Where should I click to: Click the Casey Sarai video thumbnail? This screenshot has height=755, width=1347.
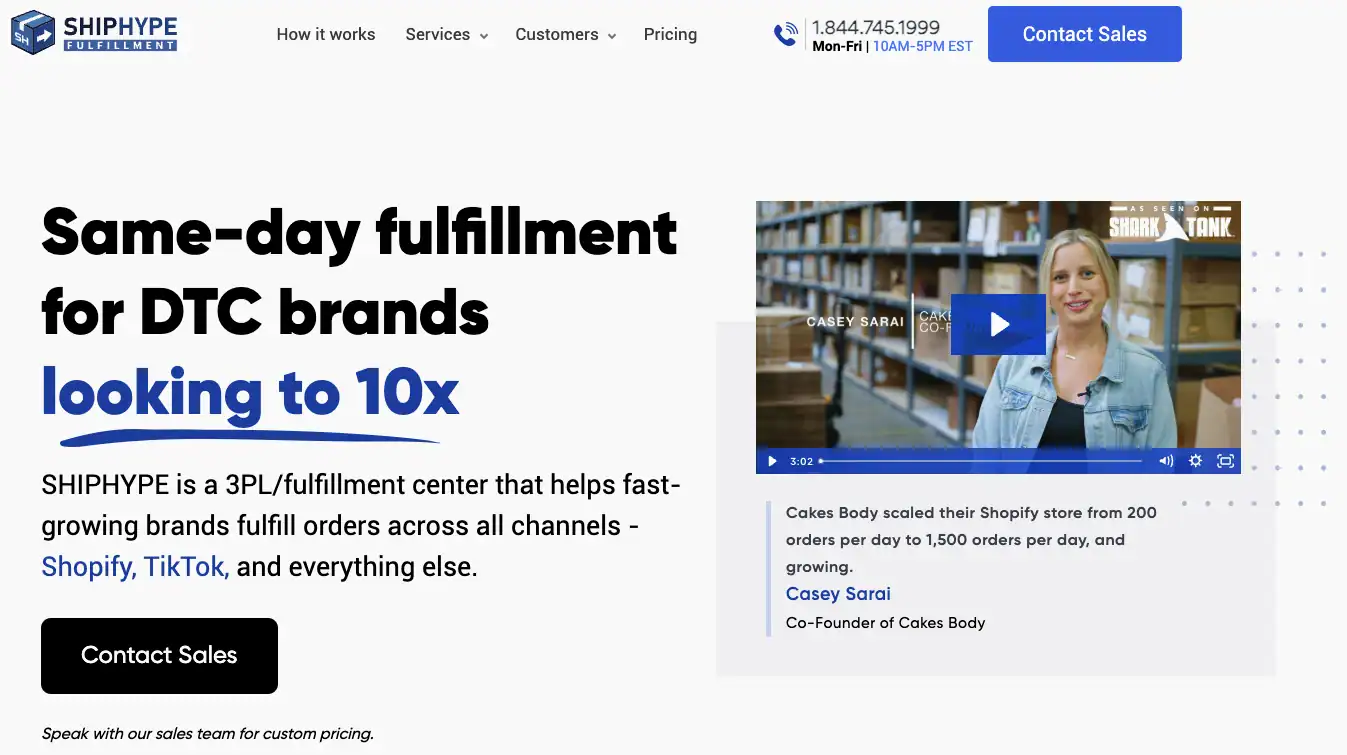998,337
